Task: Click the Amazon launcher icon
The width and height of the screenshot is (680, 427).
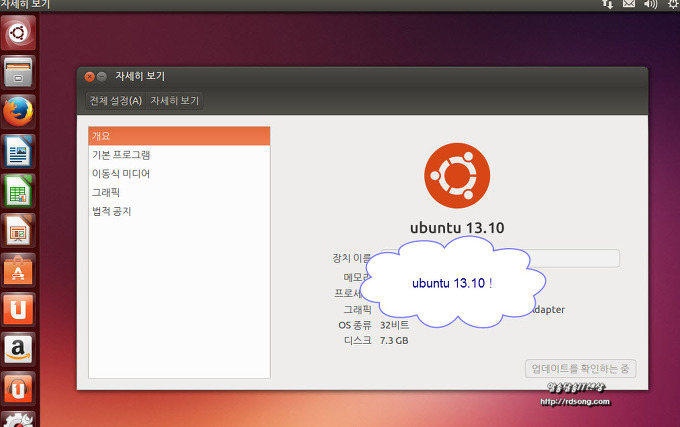Action: coord(18,348)
